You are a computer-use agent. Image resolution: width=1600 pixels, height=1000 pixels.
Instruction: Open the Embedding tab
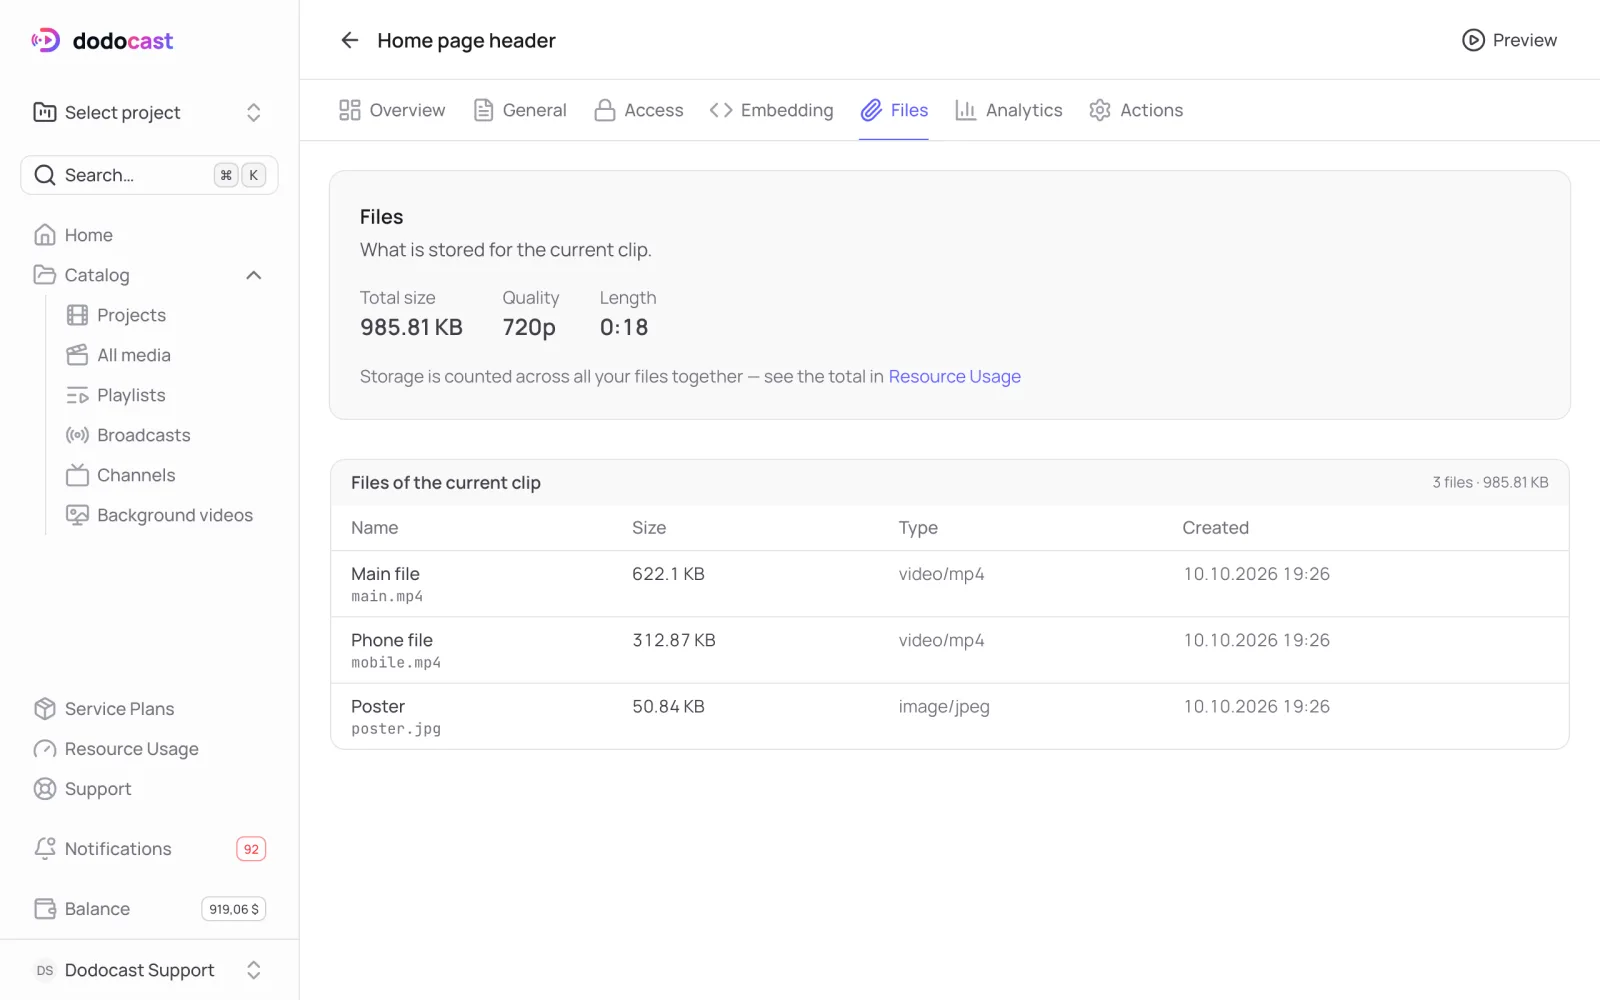tap(771, 110)
